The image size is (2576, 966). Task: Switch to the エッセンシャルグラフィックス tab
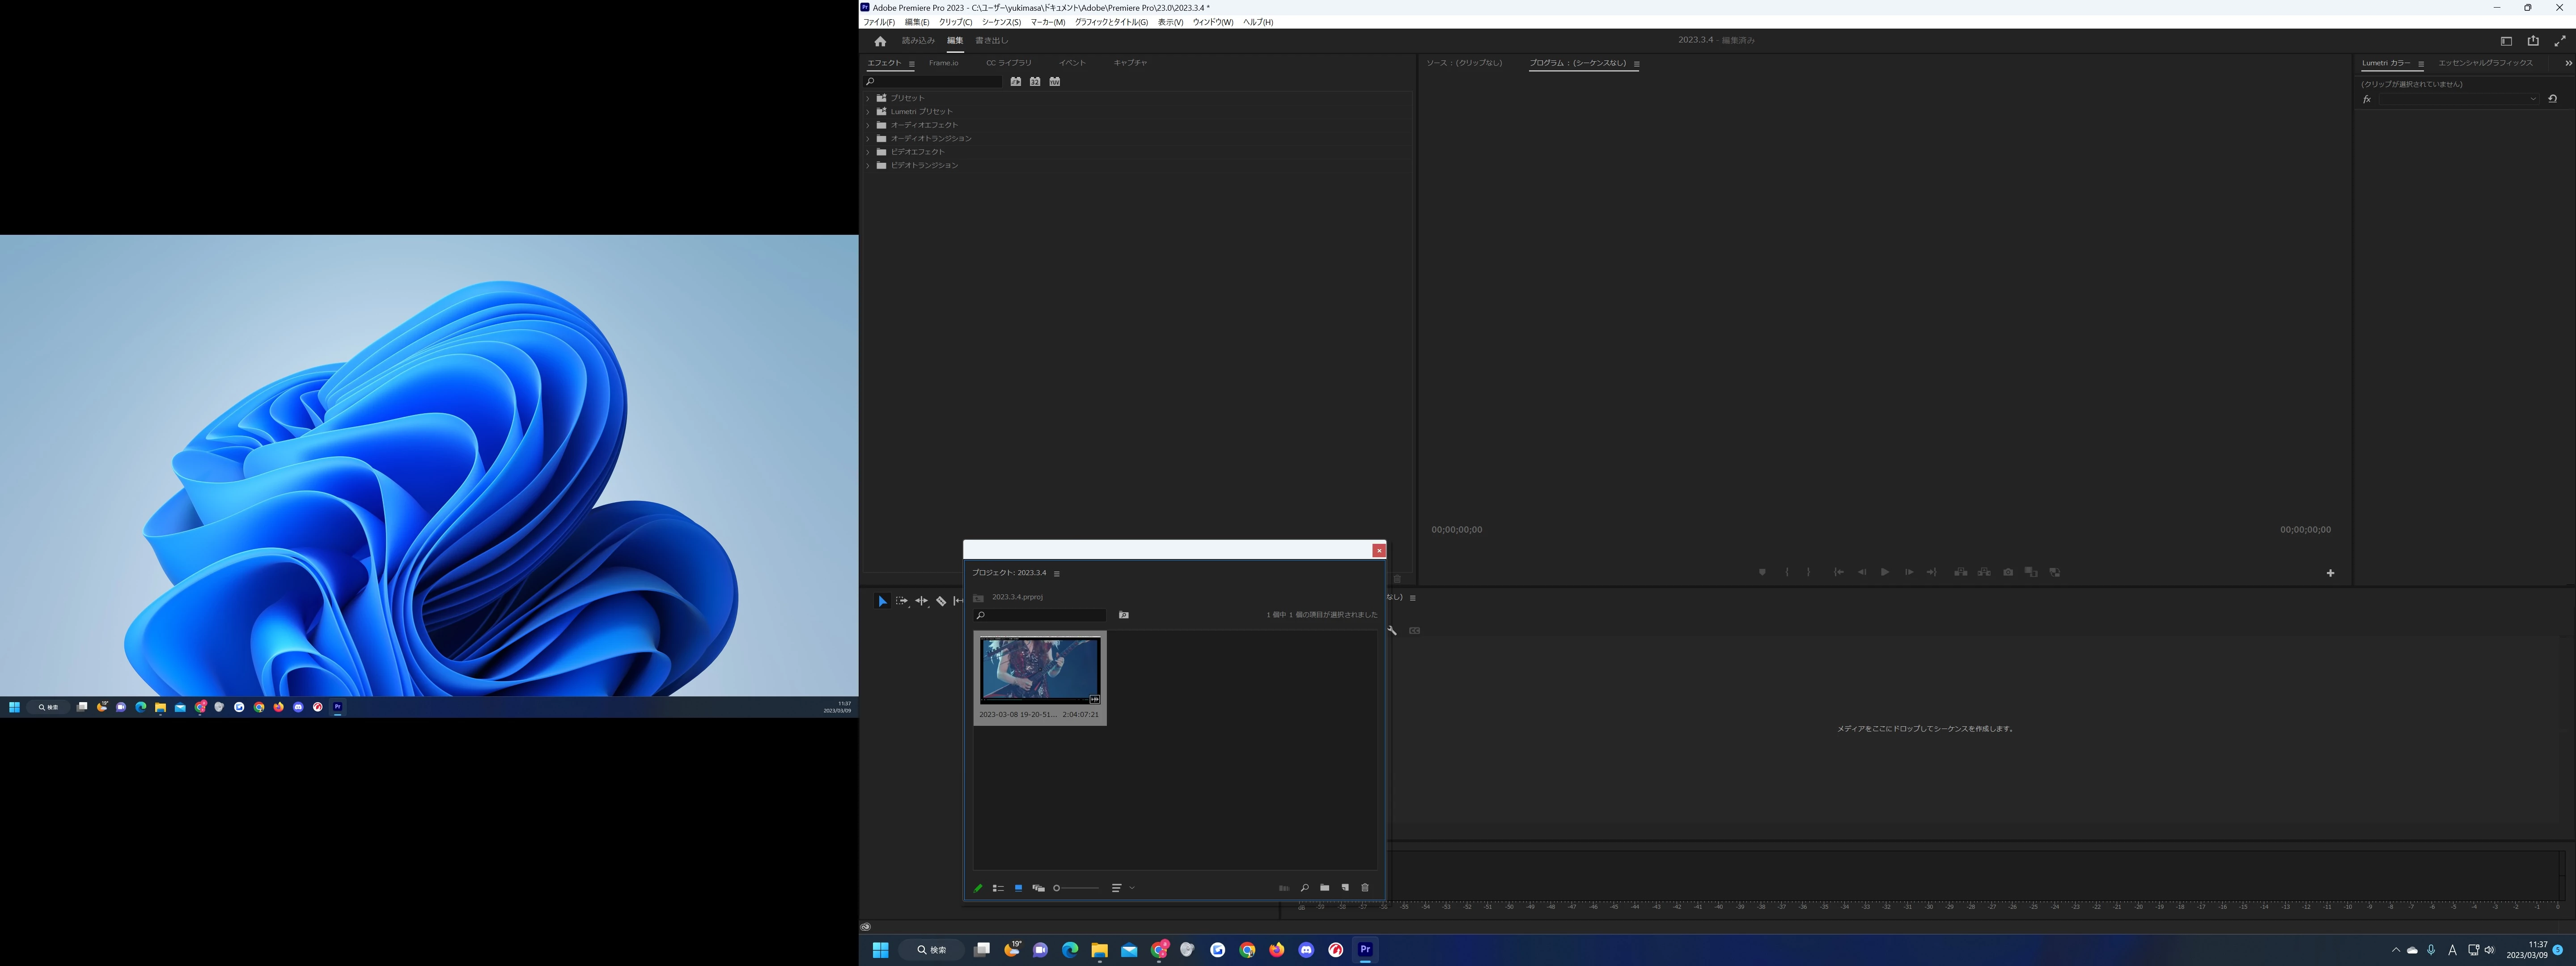pyautogui.click(x=2485, y=63)
